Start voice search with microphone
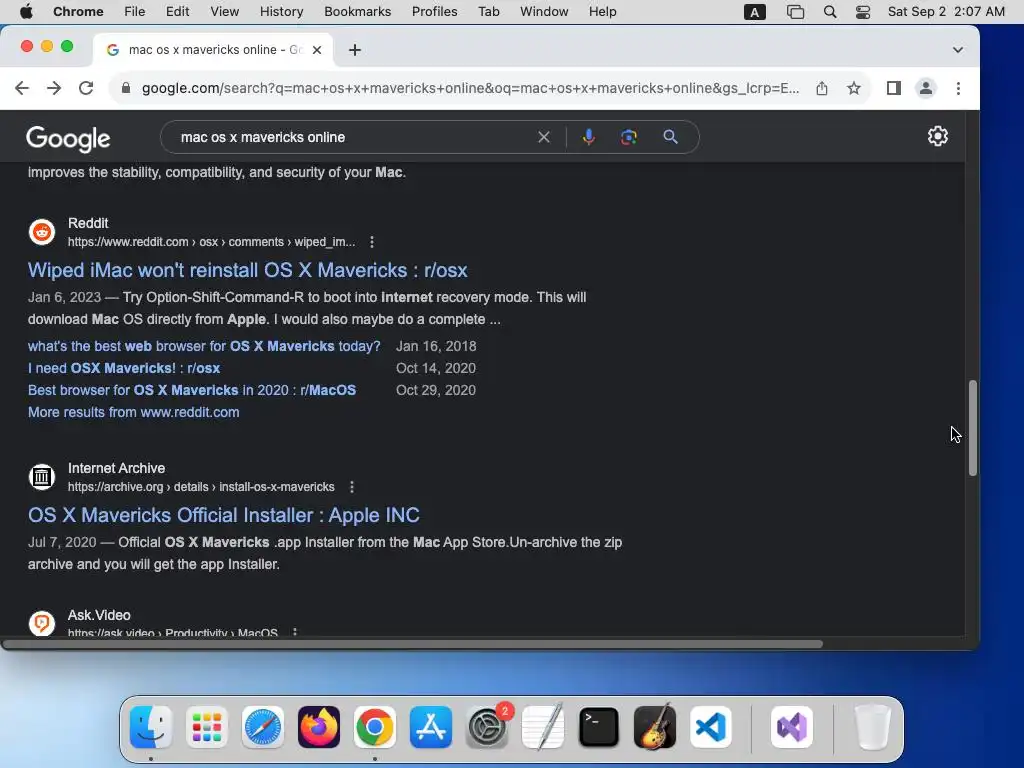The image size is (1024, 768). point(588,137)
